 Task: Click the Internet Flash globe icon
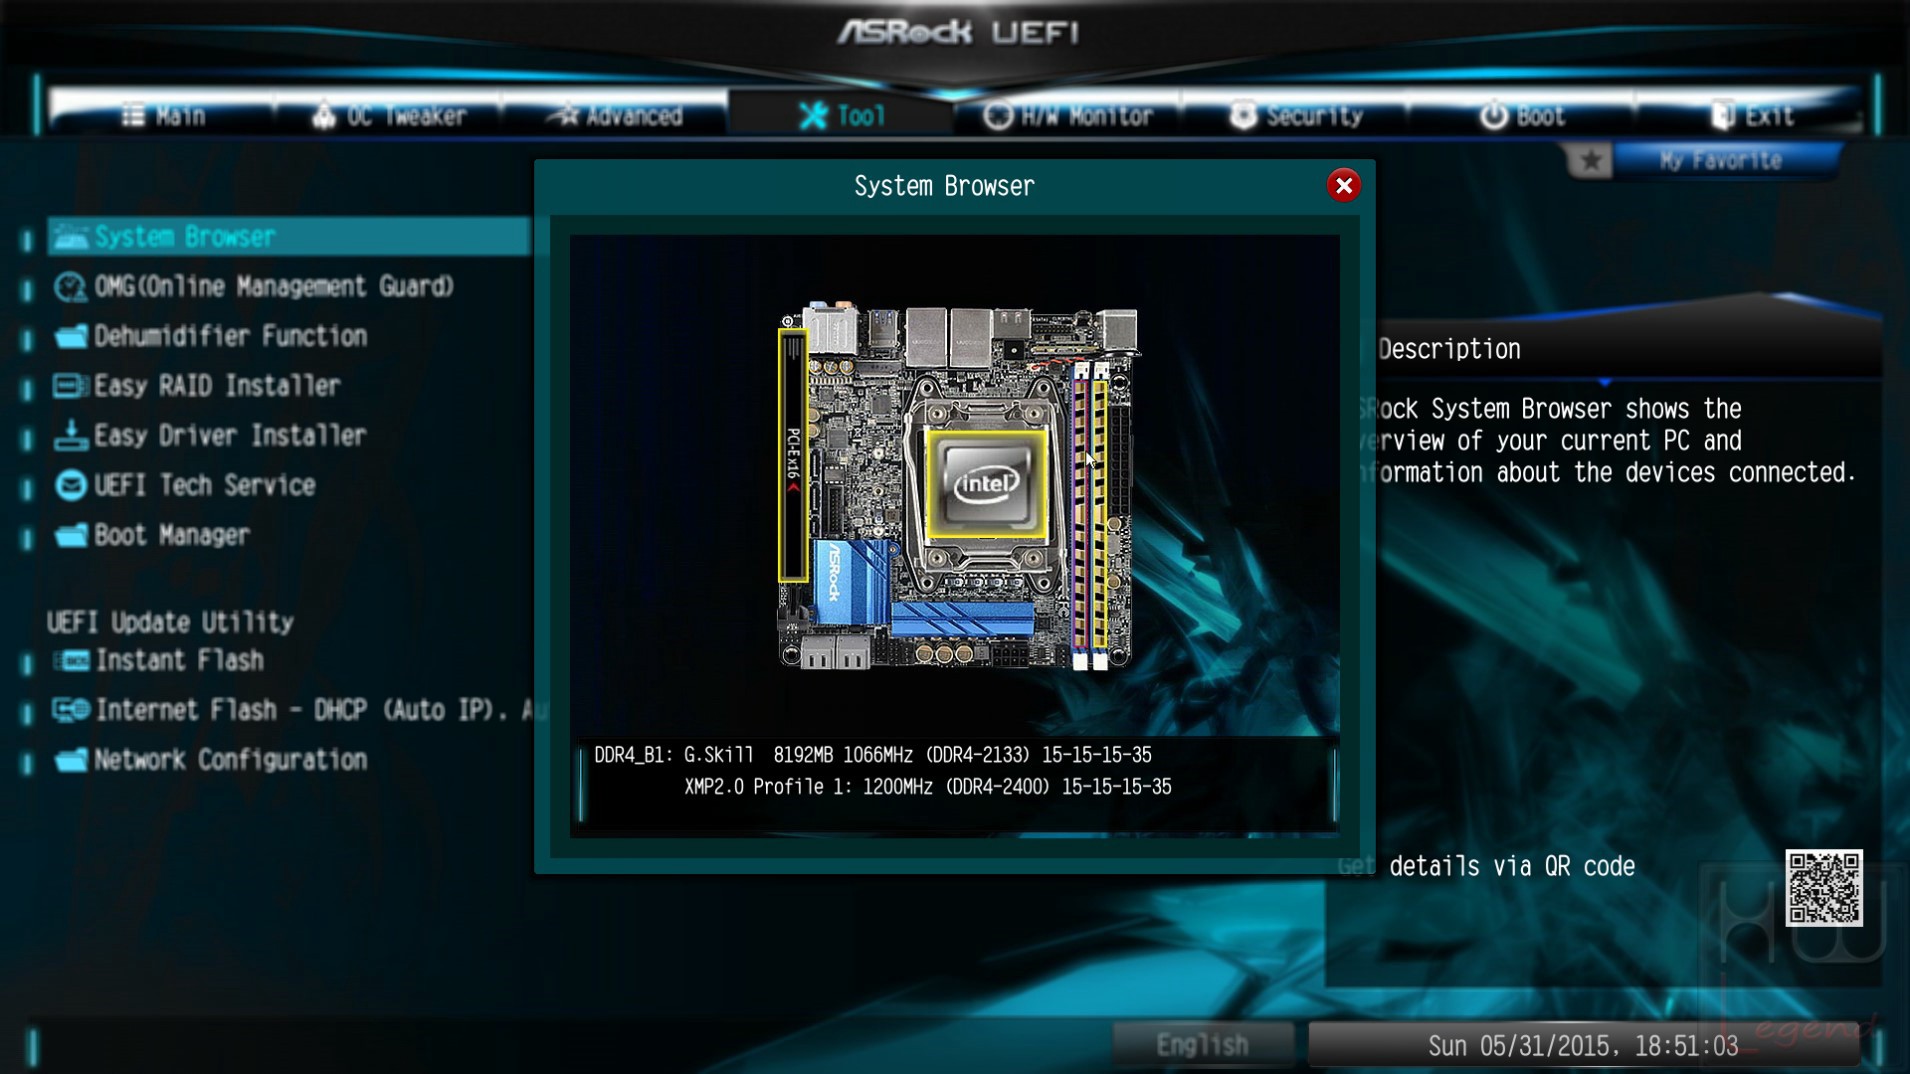tap(71, 710)
